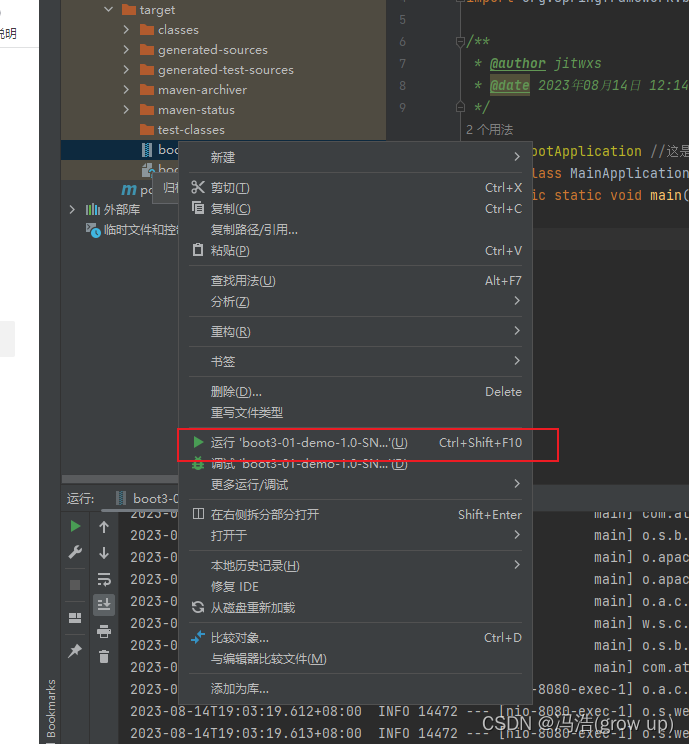Click the trash clear-all icon in console
689x744 pixels.
click(x=104, y=657)
